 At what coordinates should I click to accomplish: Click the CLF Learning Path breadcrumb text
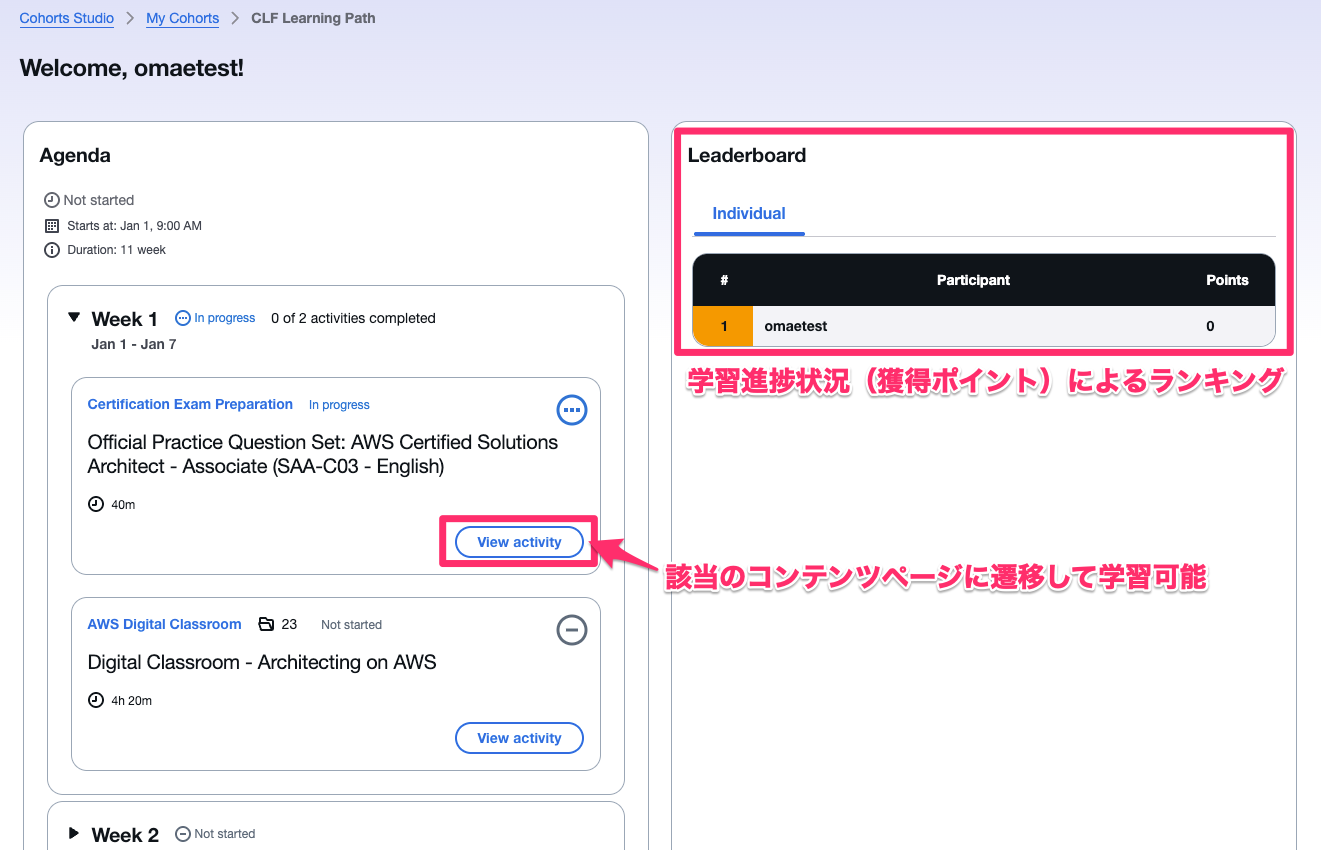click(x=314, y=18)
